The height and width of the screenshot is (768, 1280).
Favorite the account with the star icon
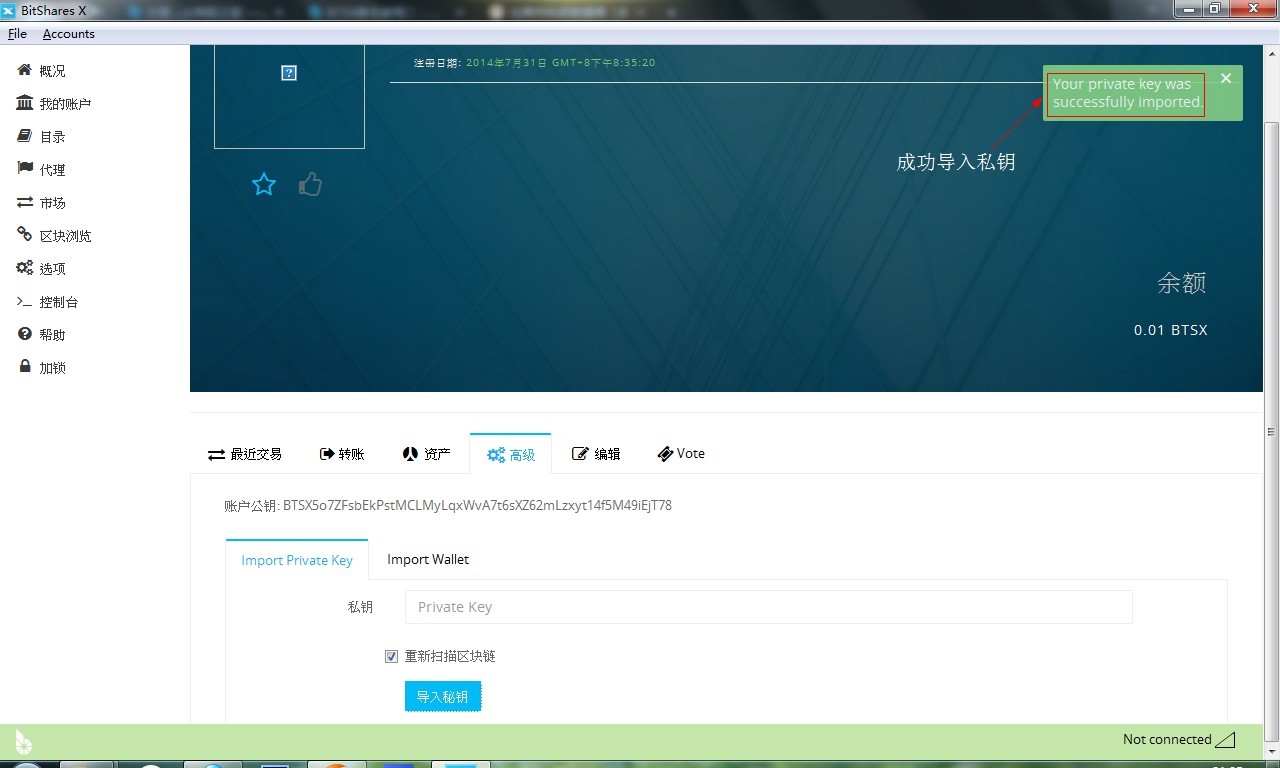coord(264,184)
